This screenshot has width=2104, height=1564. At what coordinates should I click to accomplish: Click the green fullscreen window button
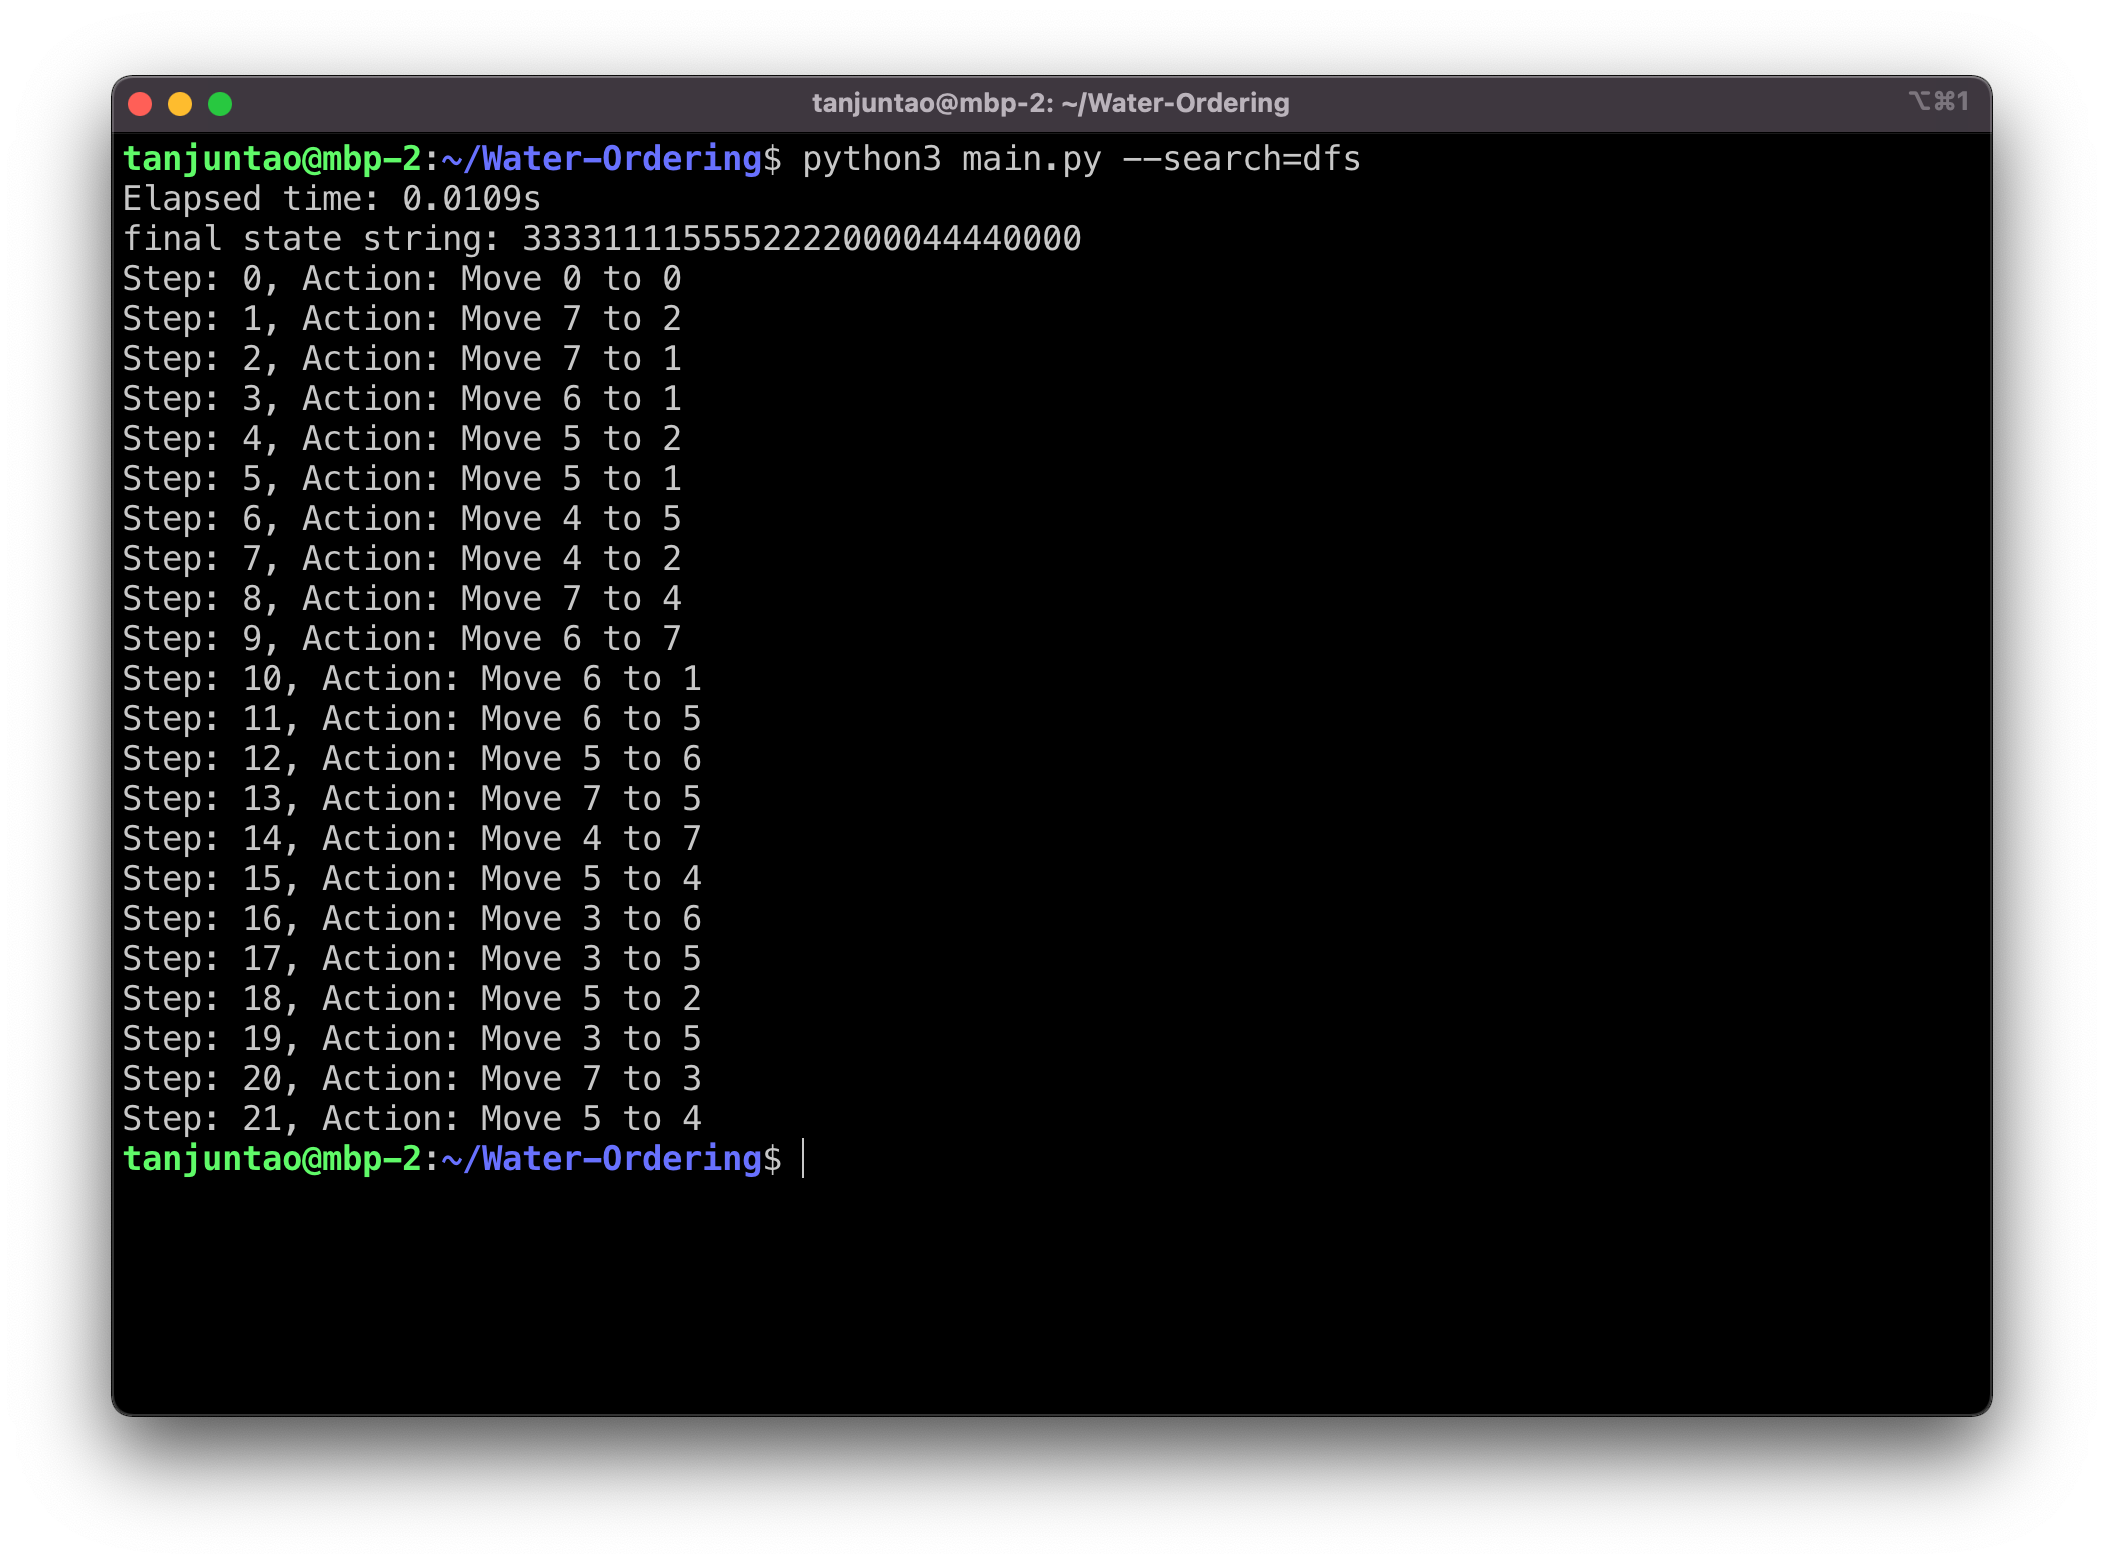point(220,104)
